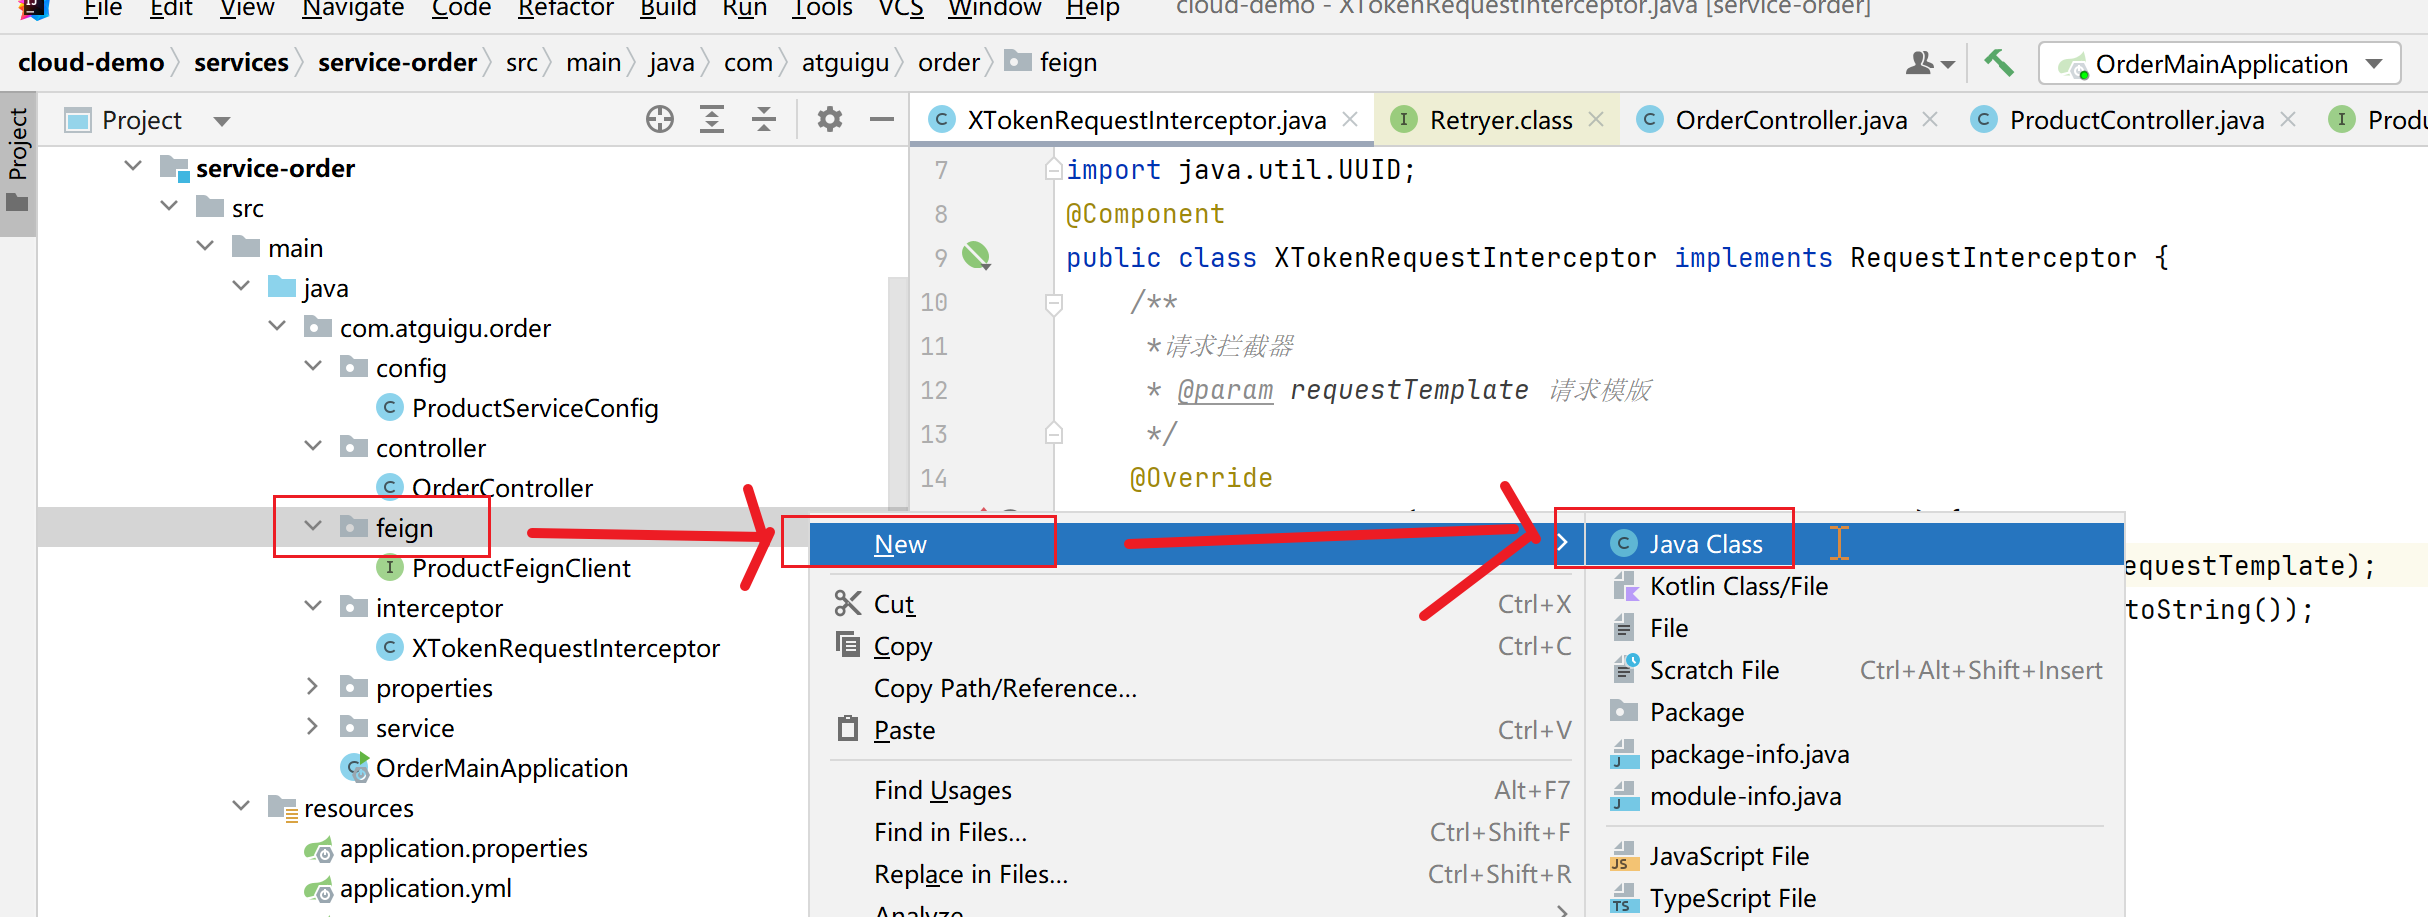Open the Navigate menu
The width and height of the screenshot is (2428, 917).
353,9
